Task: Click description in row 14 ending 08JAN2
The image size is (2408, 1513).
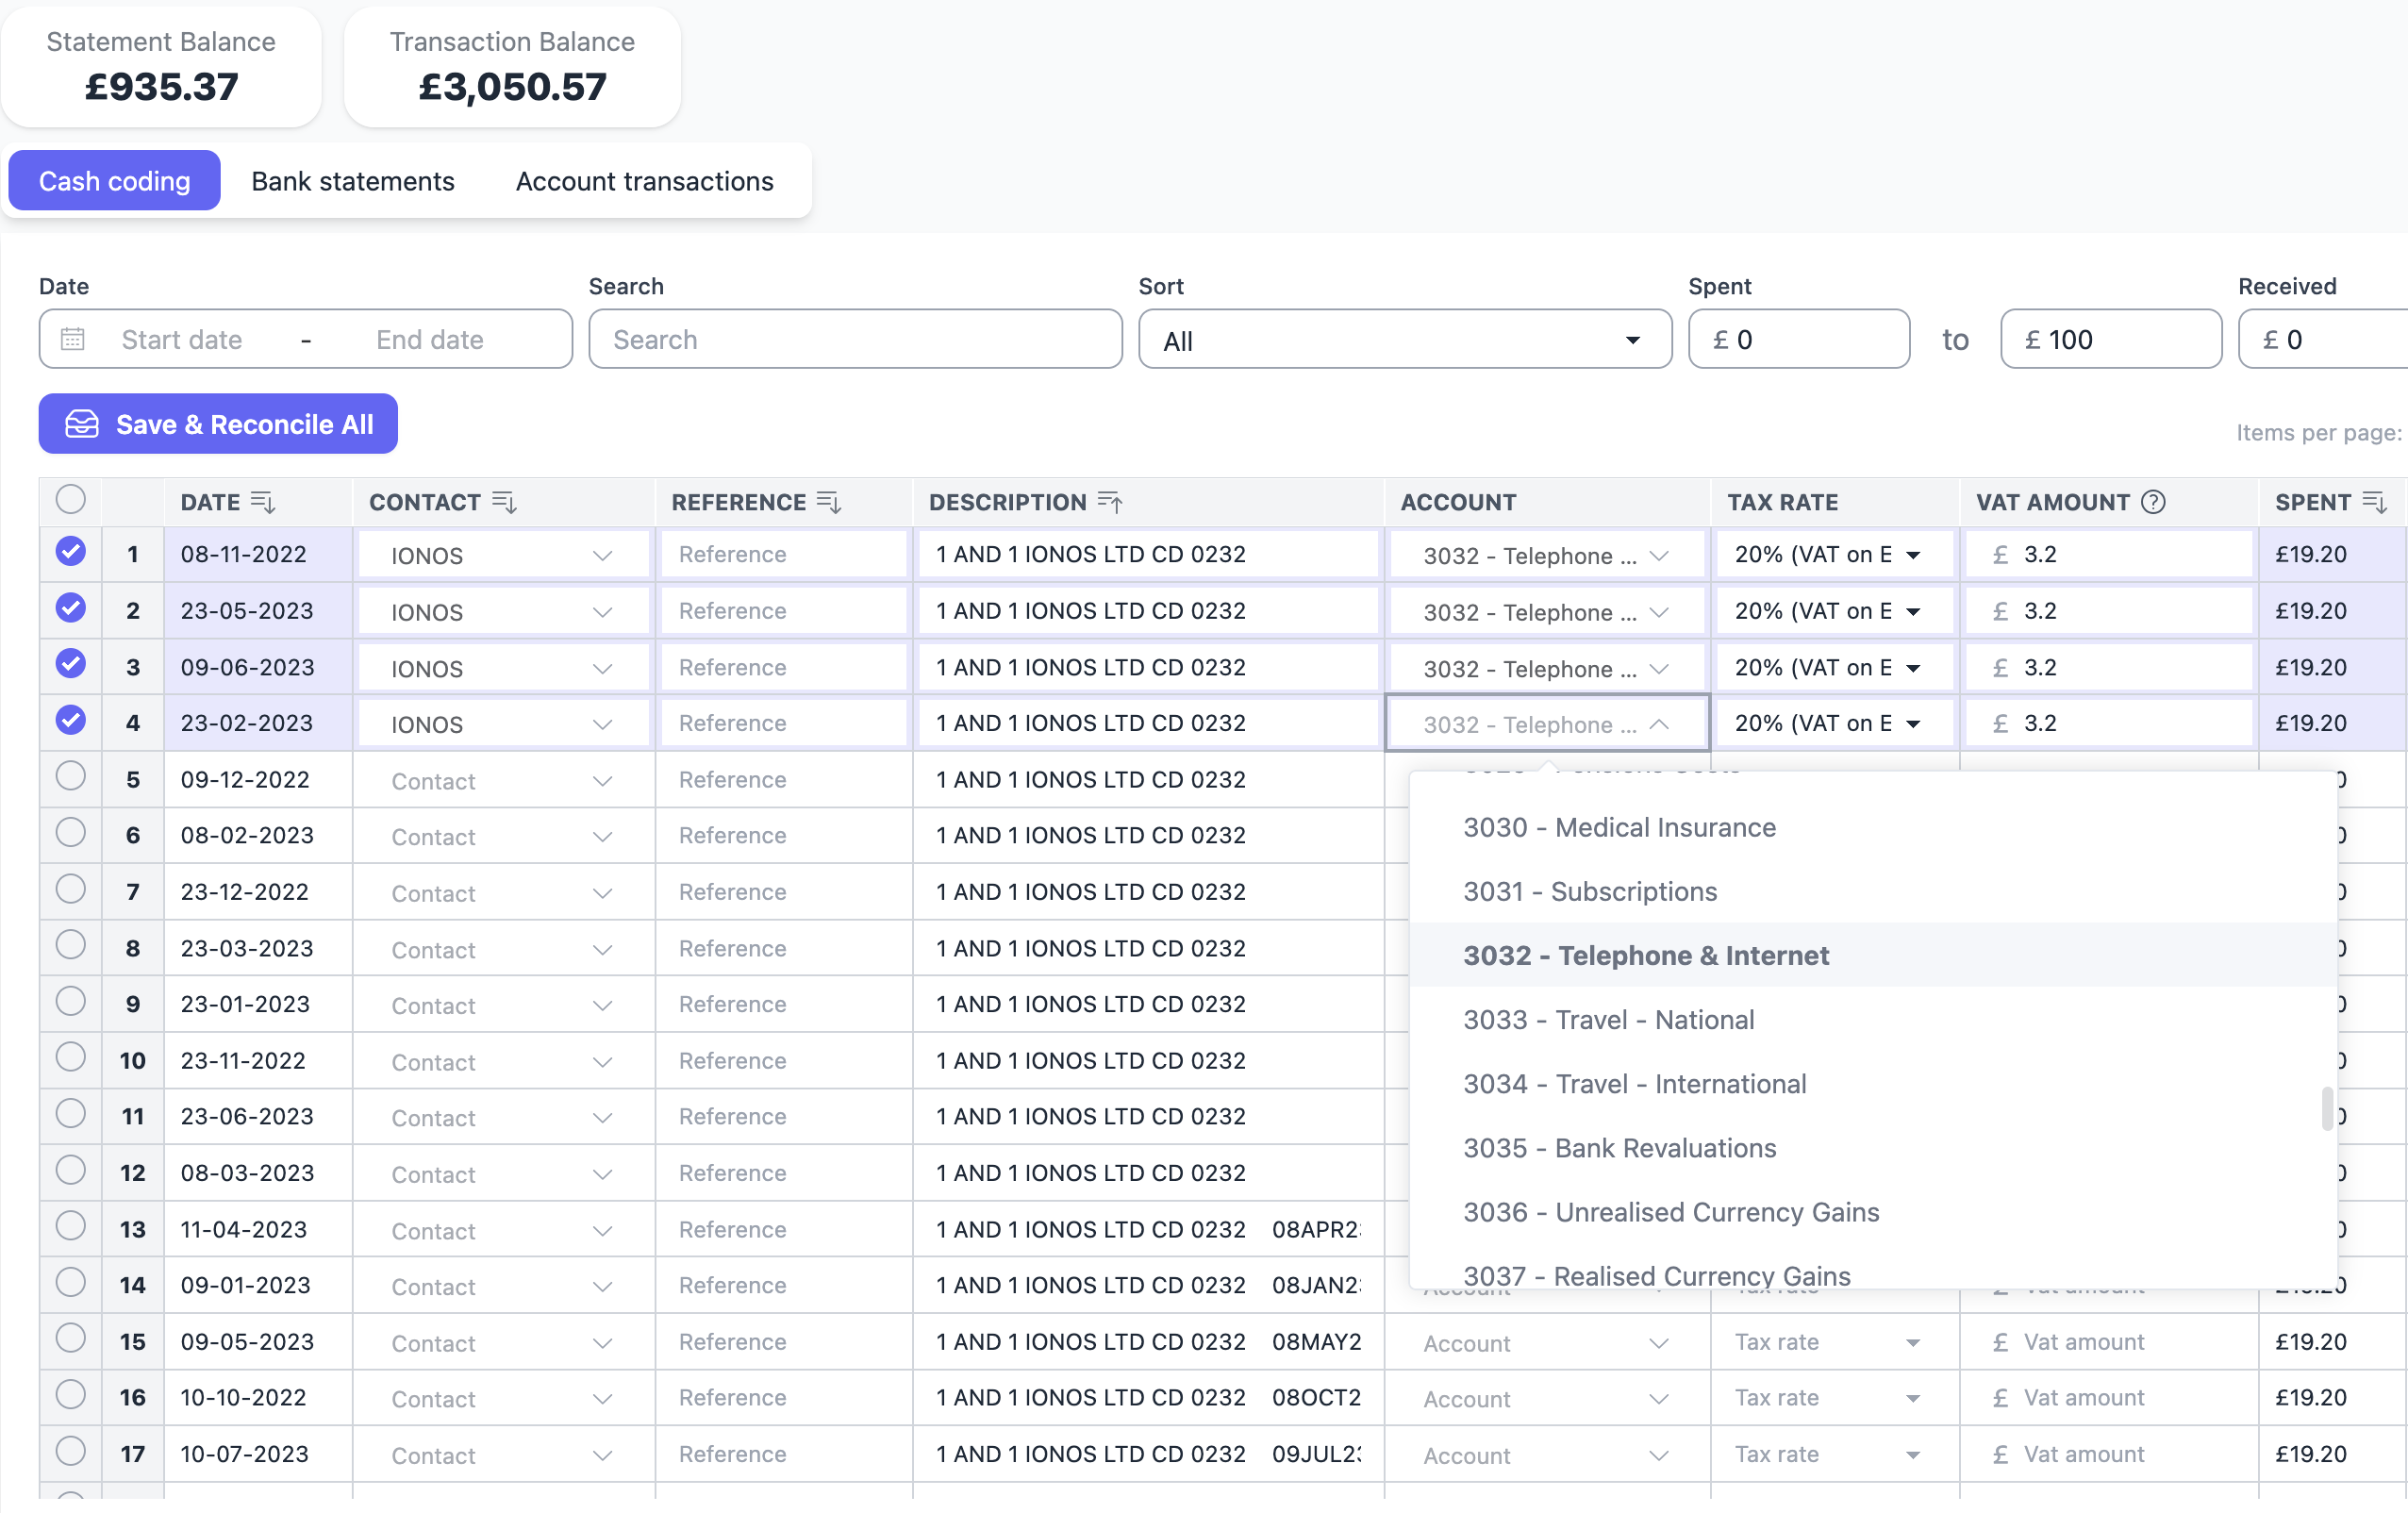Action: pos(1148,1285)
